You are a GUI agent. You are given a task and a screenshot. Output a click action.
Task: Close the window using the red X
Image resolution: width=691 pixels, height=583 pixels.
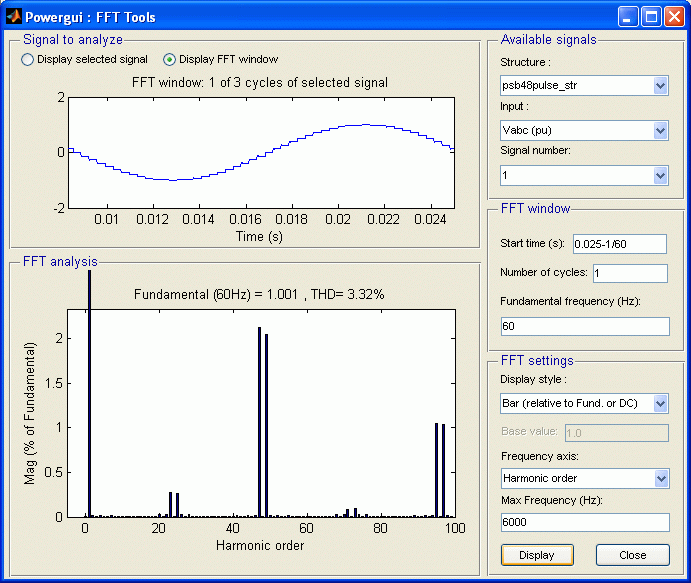pyautogui.click(x=674, y=17)
